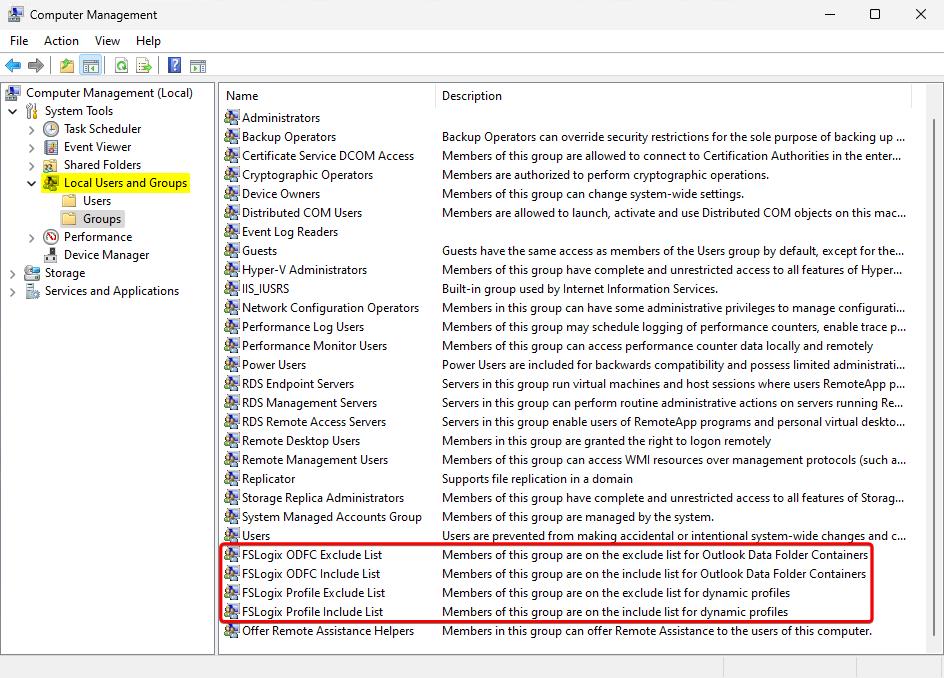Select the Remote Desktop Users group
The image size is (944, 678).
(301, 441)
